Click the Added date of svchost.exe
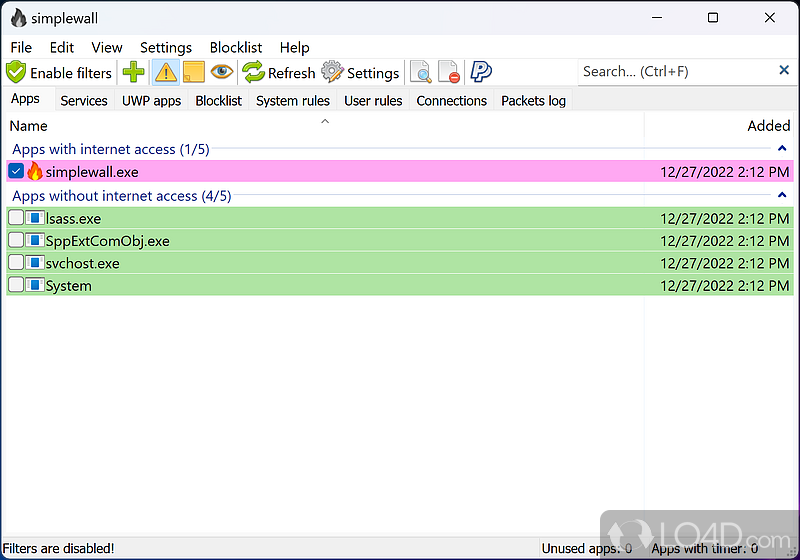 pyautogui.click(x=724, y=264)
